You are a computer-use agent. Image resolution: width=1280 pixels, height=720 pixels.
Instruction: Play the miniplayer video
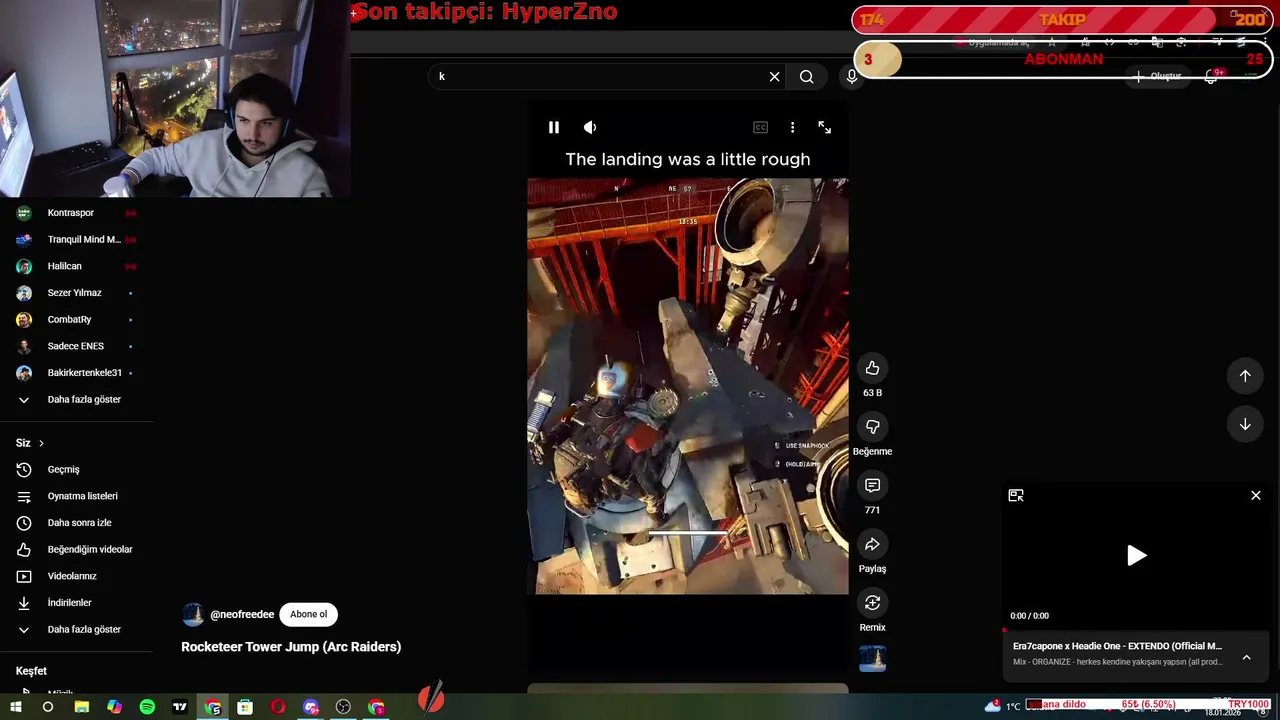[1136, 556]
